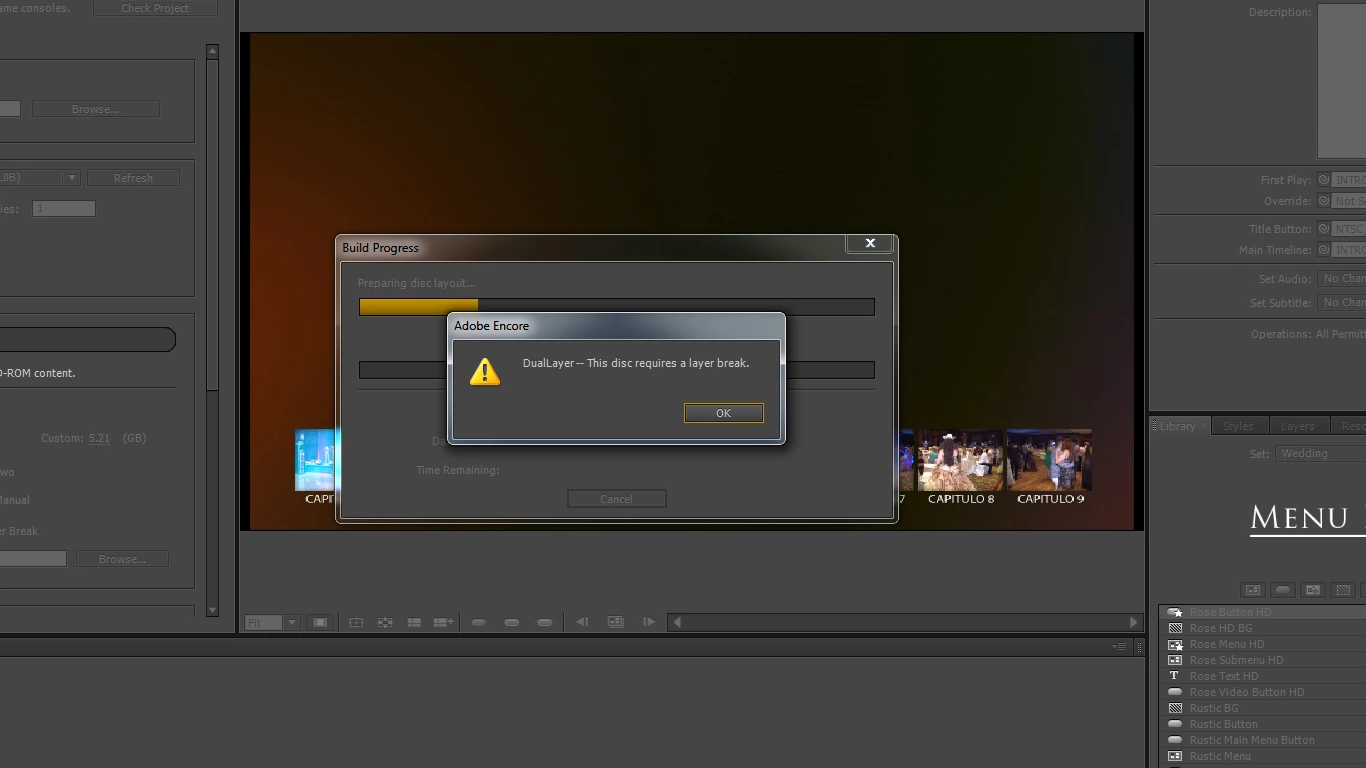Screen dimensions: 1366x768
Task: Click the custom disc size 5.21 value
Action: pyautogui.click(x=99, y=438)
